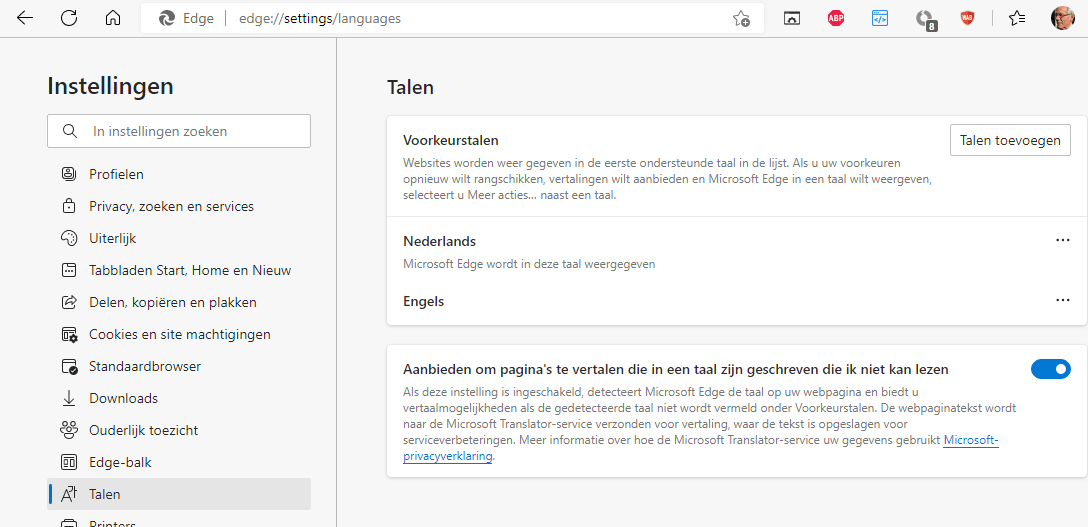Click the Edge-balk sidebar icon
This screenshot has height=527, width=1088.
pyautogui.click(x=69, y=462)
